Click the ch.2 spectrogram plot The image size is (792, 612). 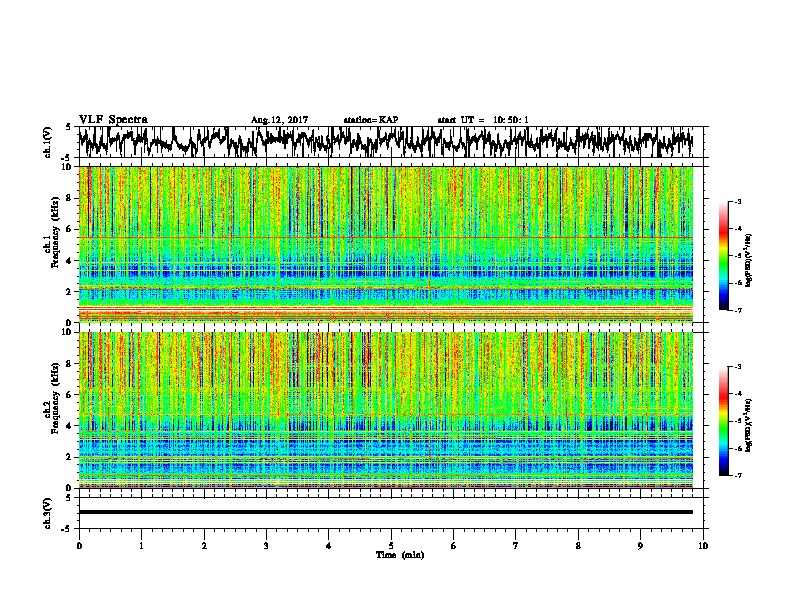click(386, 410)
